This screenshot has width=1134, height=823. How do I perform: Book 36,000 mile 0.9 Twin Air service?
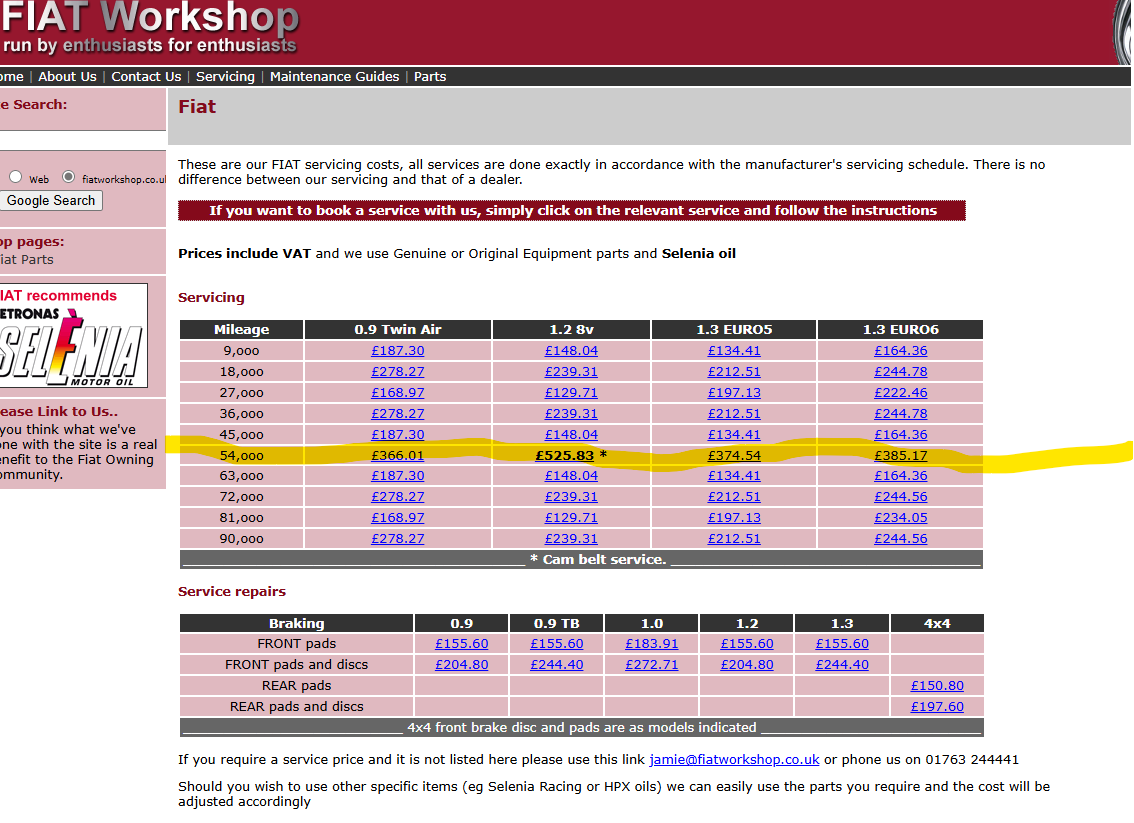(398, 414)
